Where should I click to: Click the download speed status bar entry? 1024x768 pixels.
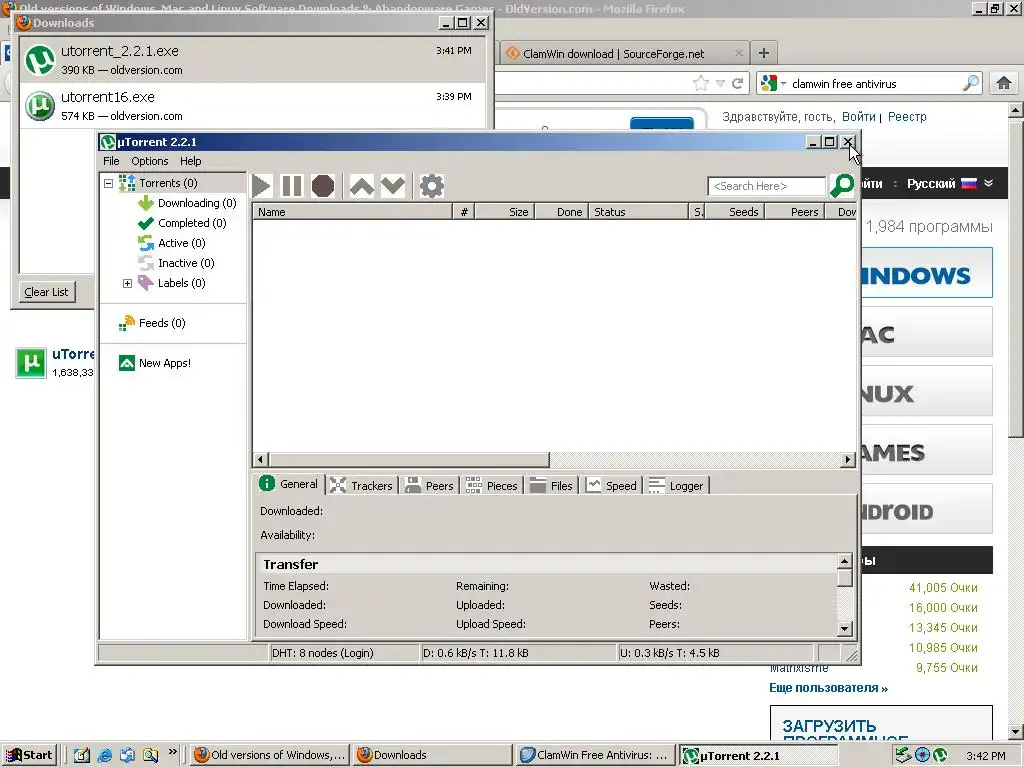(519, 653)
